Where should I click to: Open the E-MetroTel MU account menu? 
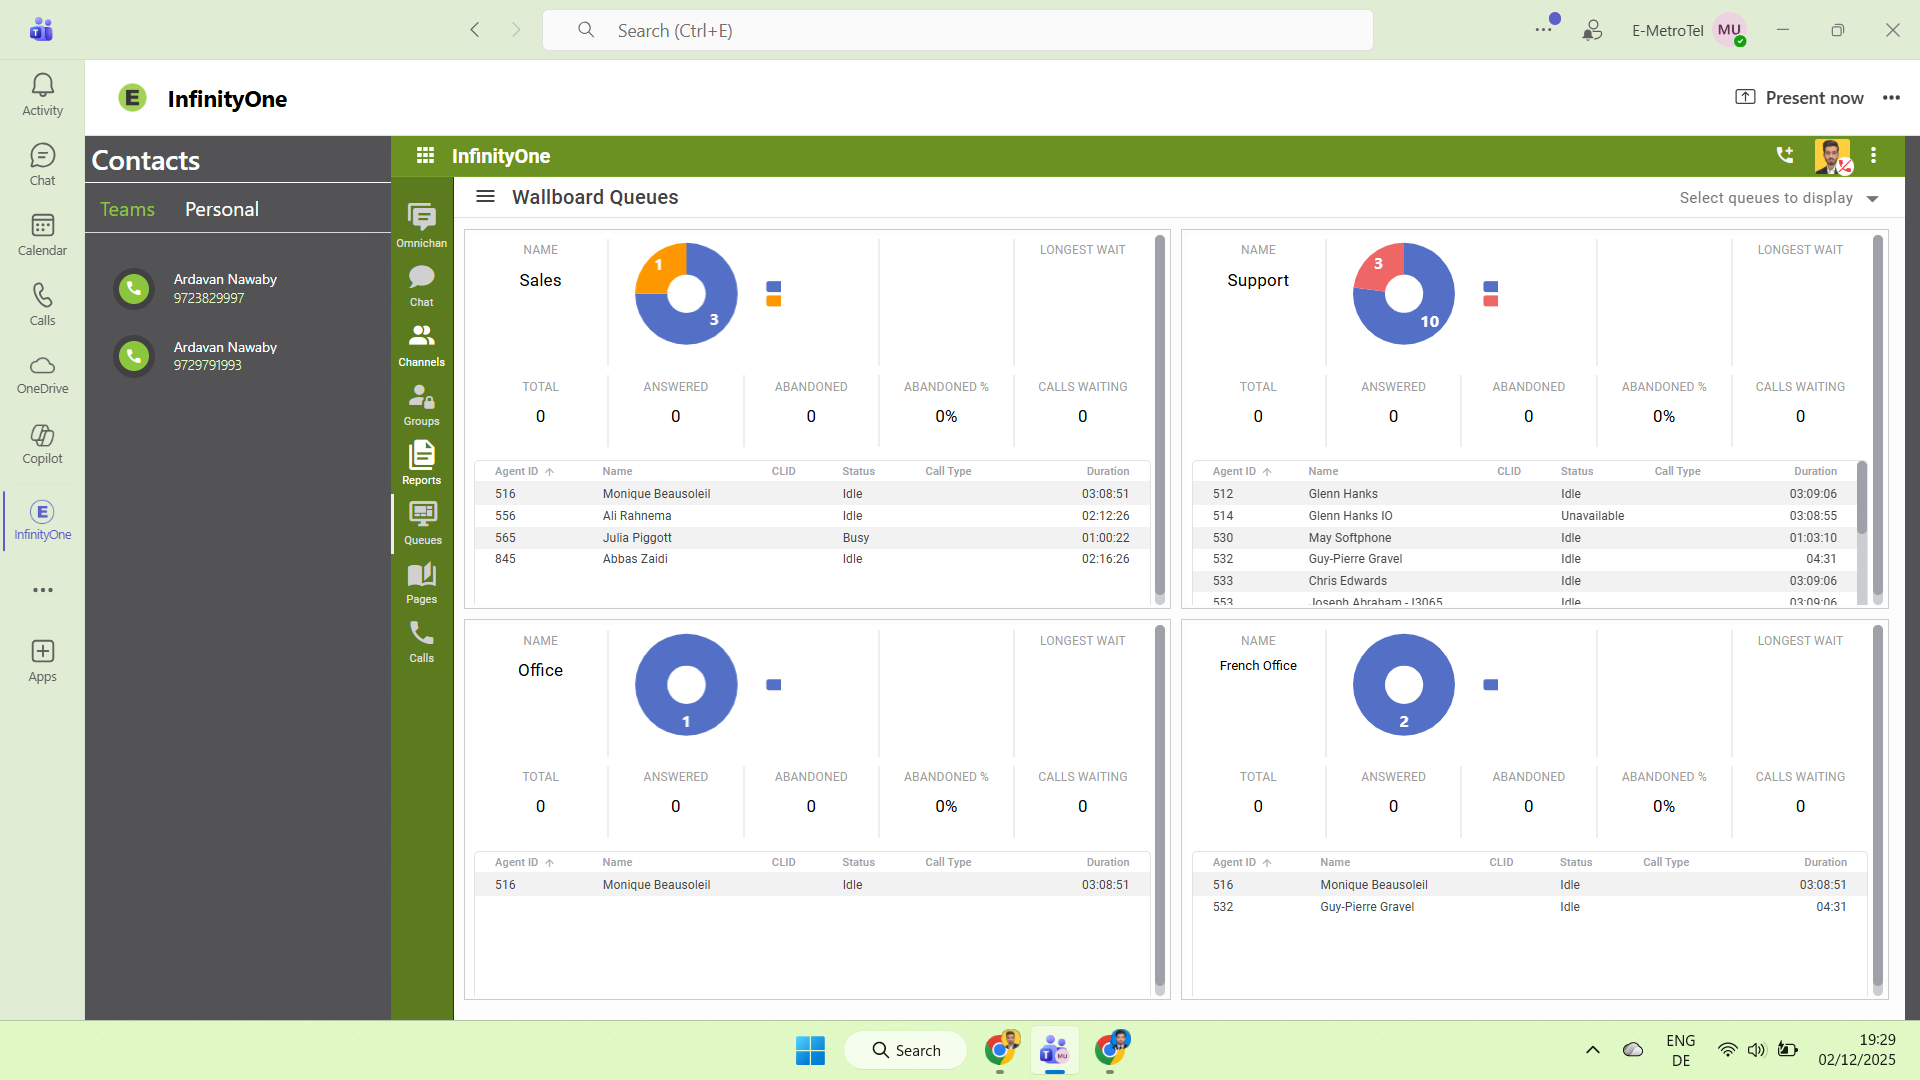point(1729,30)
